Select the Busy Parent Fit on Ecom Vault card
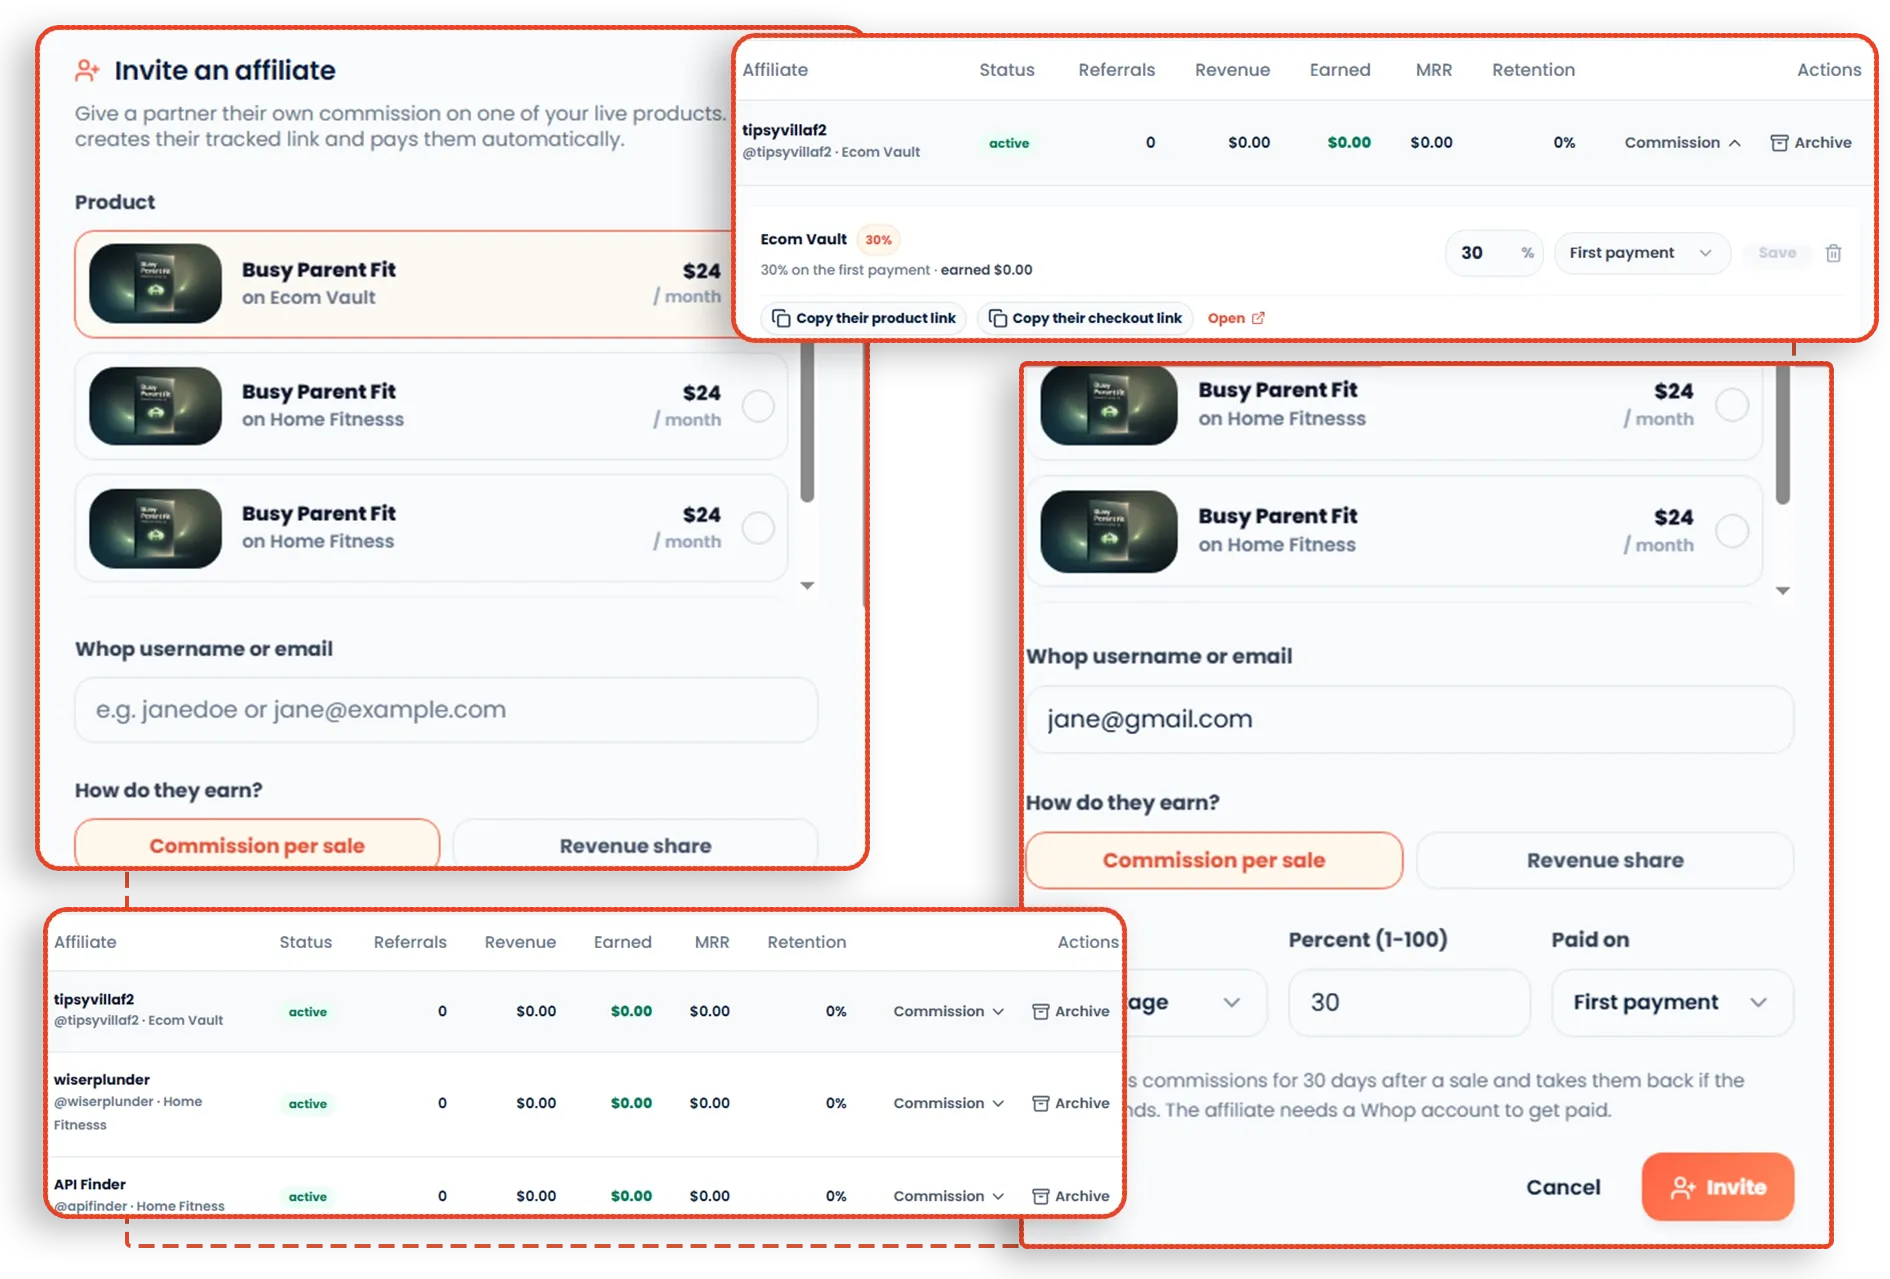Viewport: 1890px width, 1279px height. click(405, 284)
